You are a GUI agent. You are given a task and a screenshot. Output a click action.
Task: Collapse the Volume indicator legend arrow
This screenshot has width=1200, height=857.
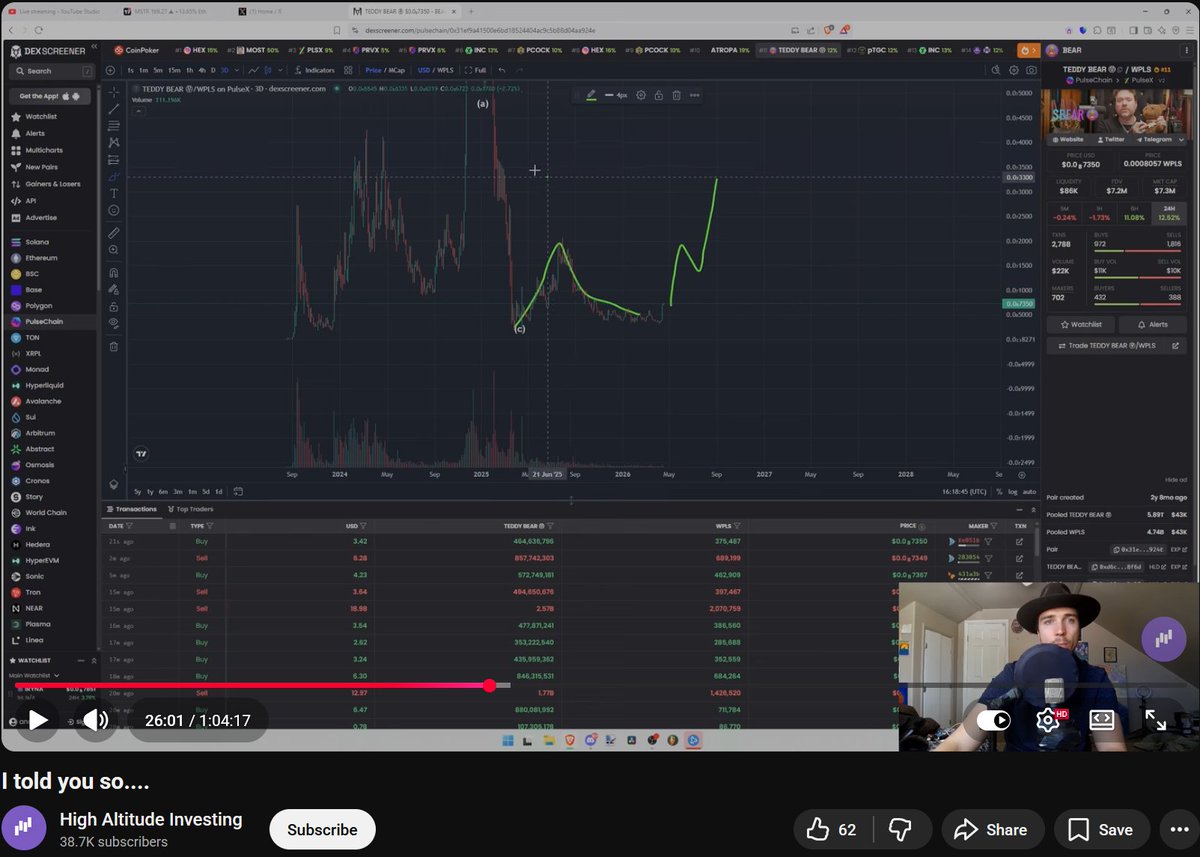coord(139,110)
